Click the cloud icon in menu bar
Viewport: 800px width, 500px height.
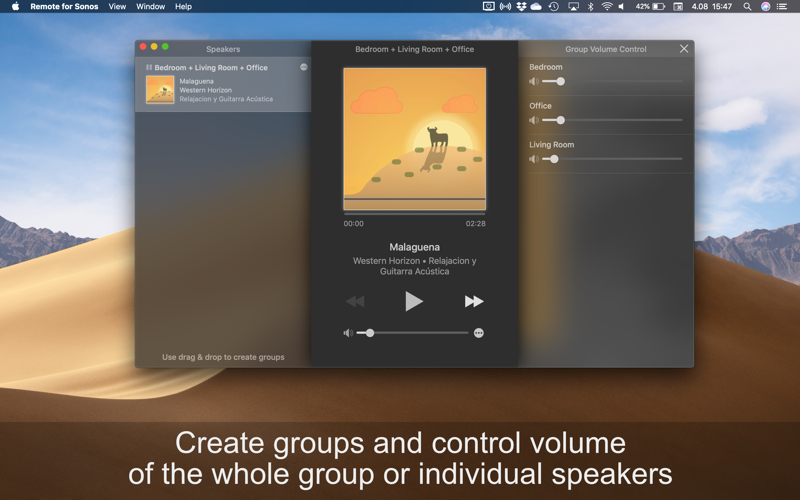point(536,7)
